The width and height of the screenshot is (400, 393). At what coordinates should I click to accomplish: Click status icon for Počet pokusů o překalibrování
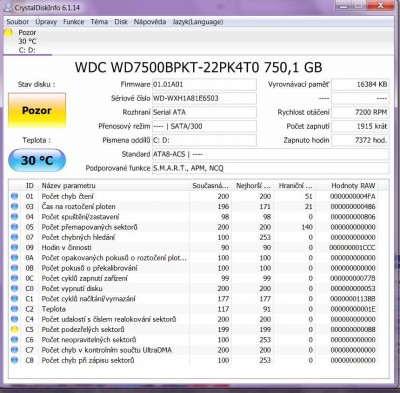coord(14,268)
